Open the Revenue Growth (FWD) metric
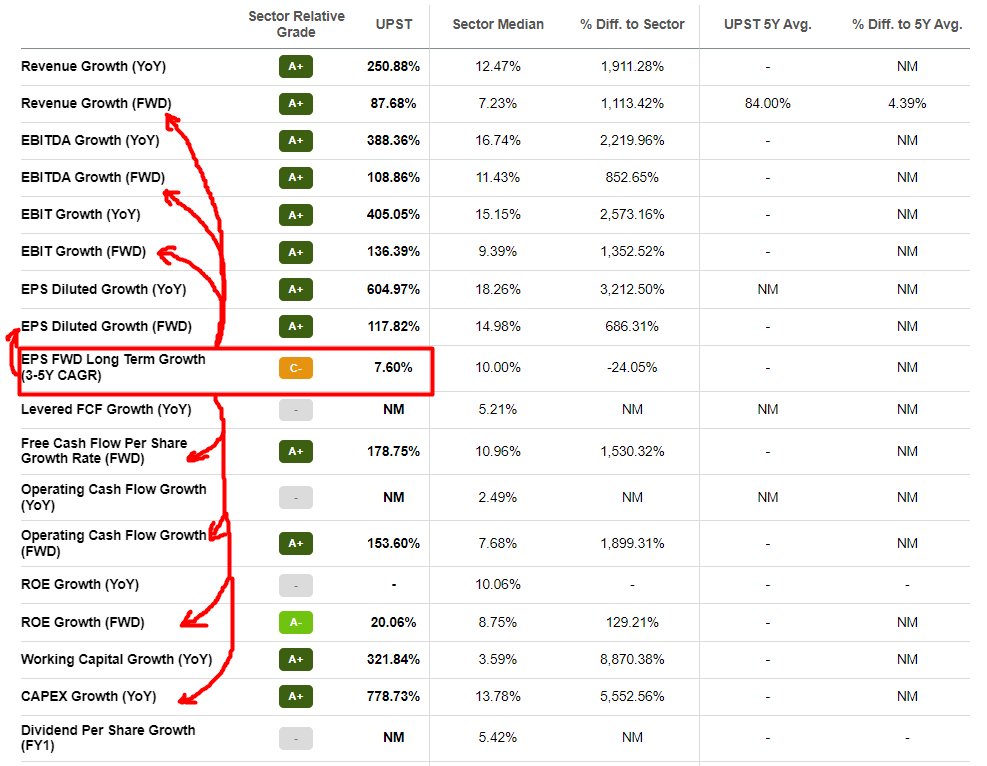 96,104
